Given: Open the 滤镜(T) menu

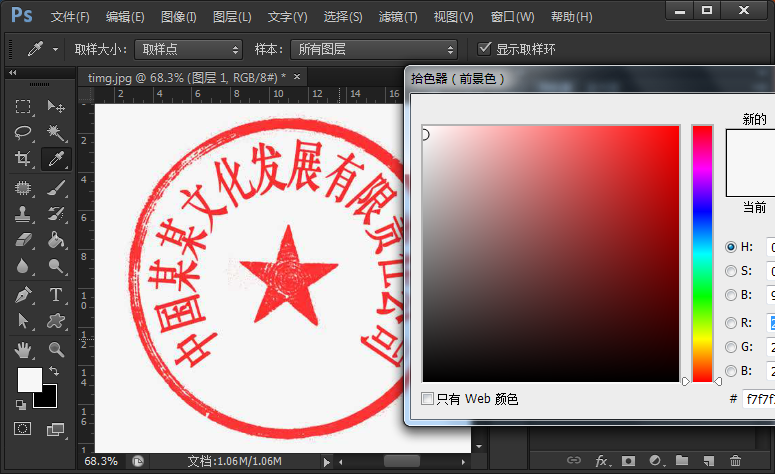Looking at the screenshot, I should coord(398,17).
